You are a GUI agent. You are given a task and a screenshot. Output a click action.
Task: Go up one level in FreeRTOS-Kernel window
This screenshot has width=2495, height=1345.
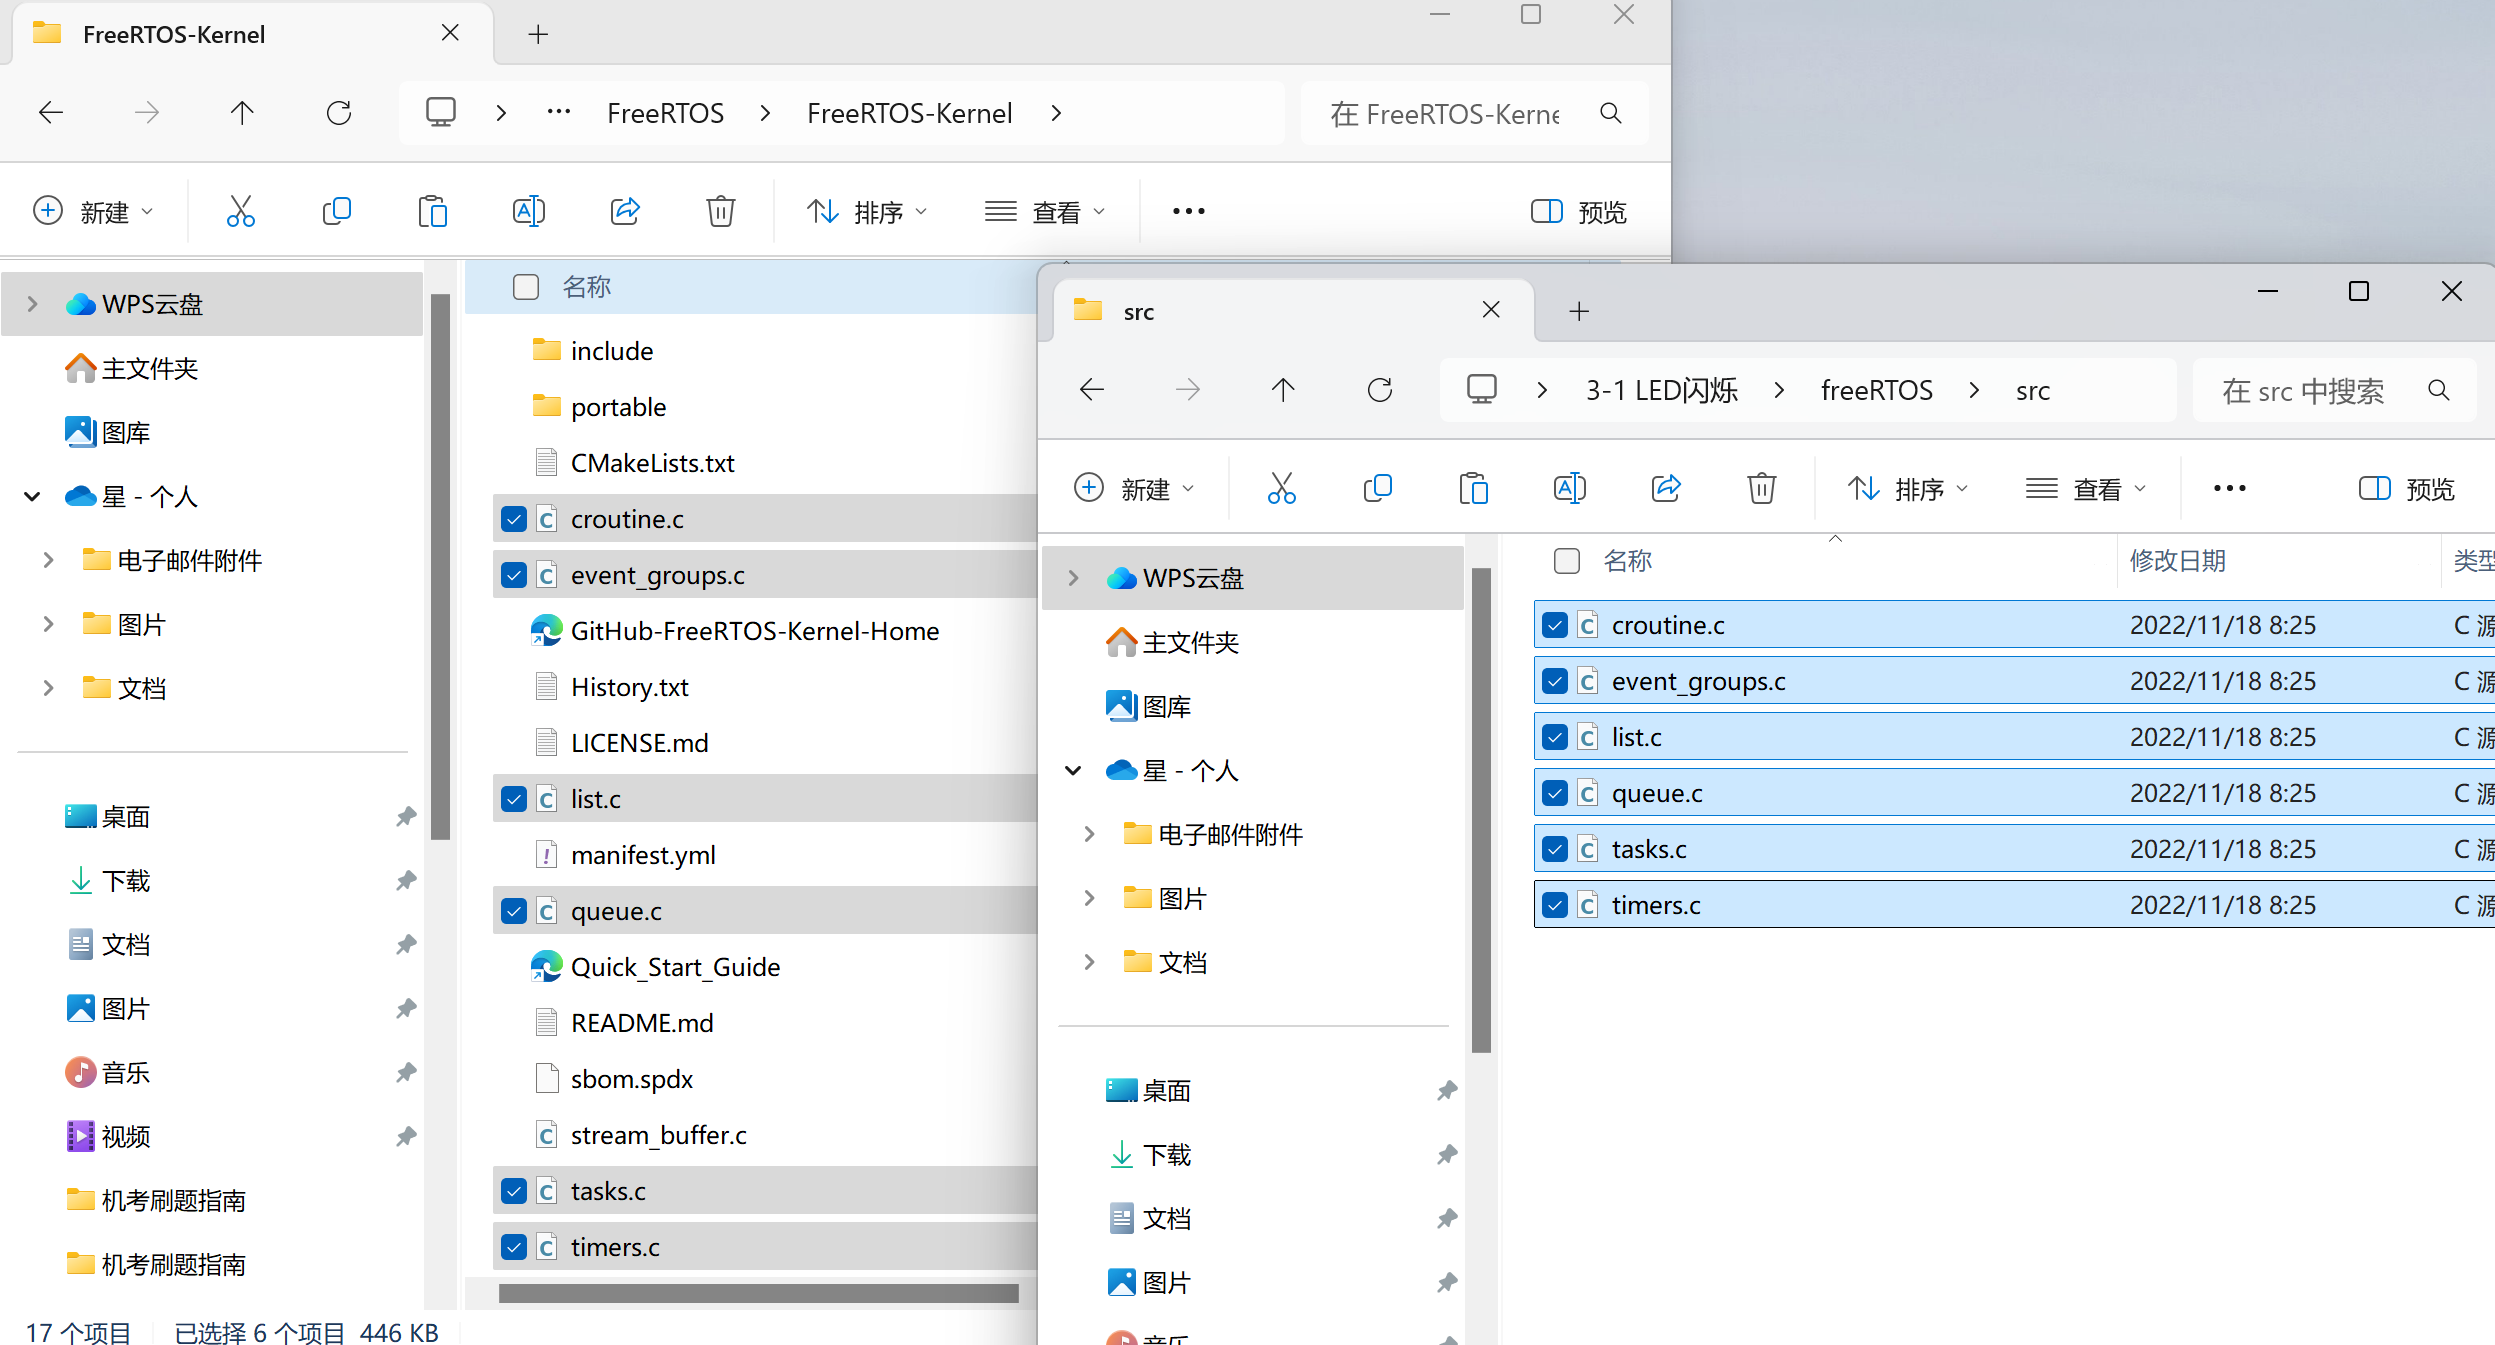click(x=242, y=112)
